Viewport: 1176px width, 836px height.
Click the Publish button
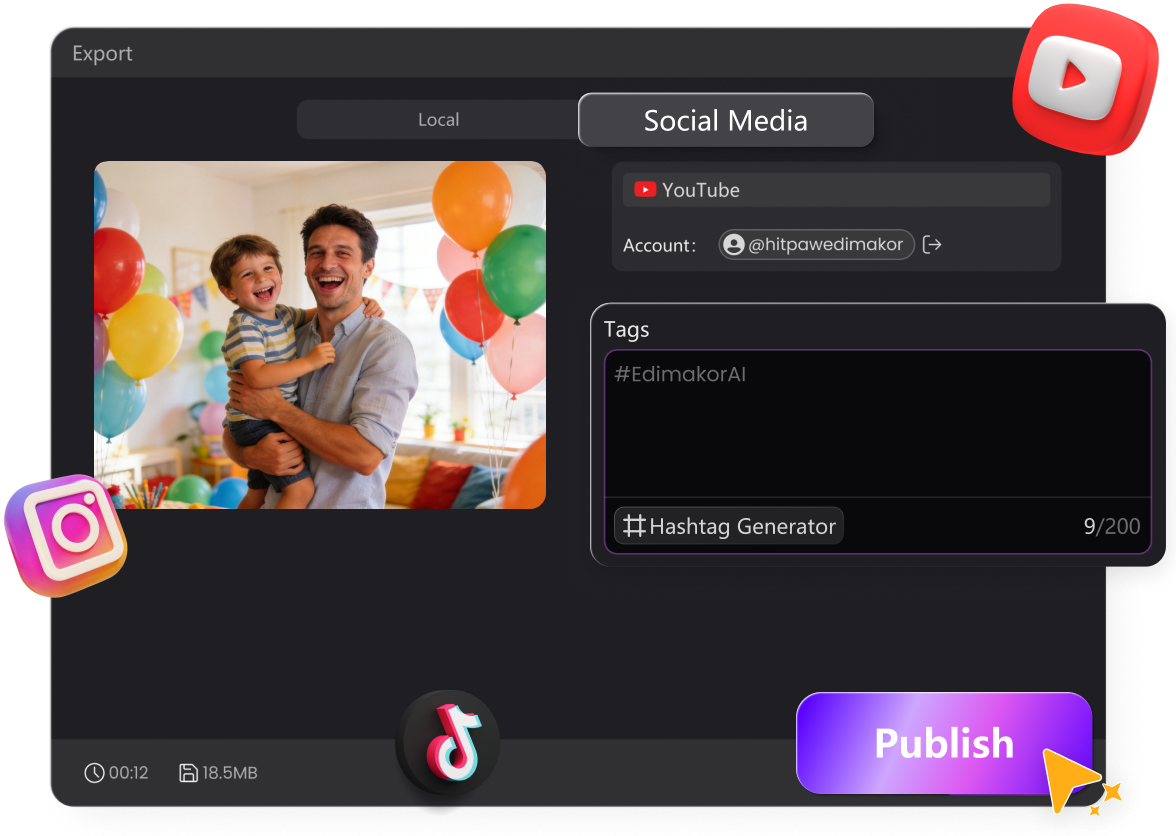tap(944, 743)
